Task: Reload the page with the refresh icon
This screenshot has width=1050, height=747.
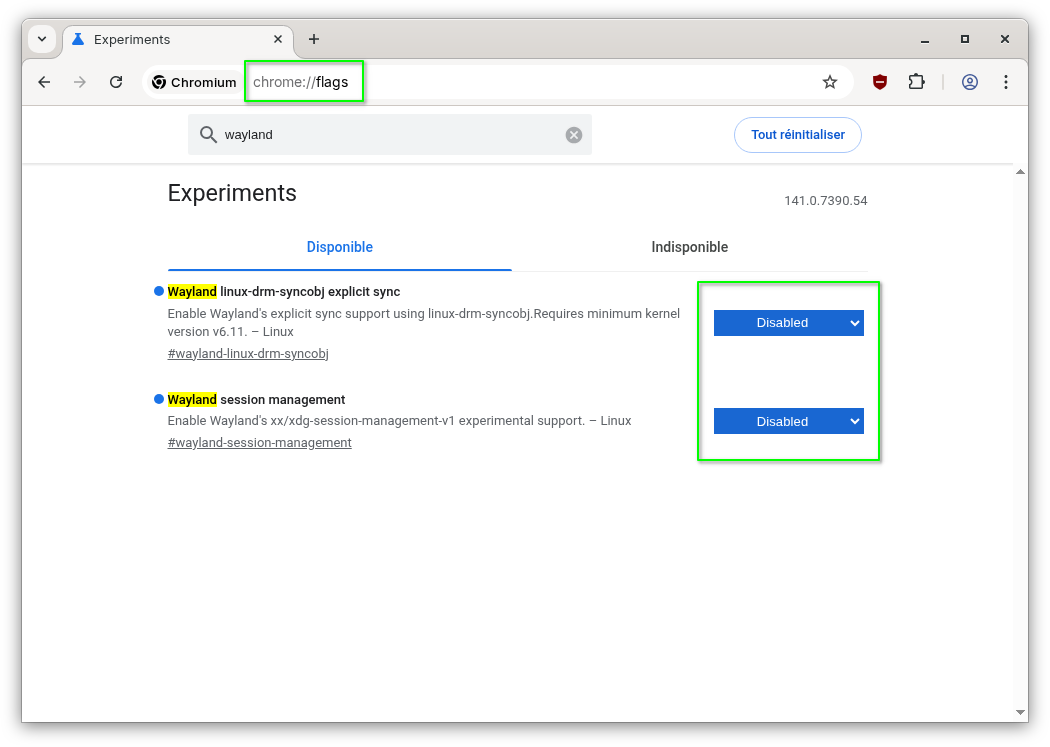Action: tap(116, 82)
